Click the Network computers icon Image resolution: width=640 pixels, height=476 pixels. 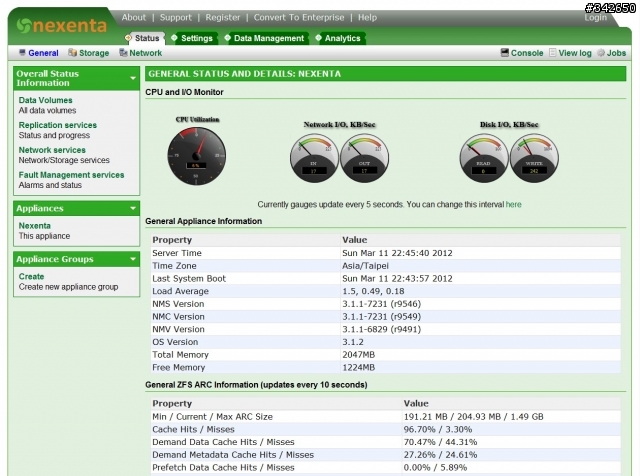(x=123, y=53)
